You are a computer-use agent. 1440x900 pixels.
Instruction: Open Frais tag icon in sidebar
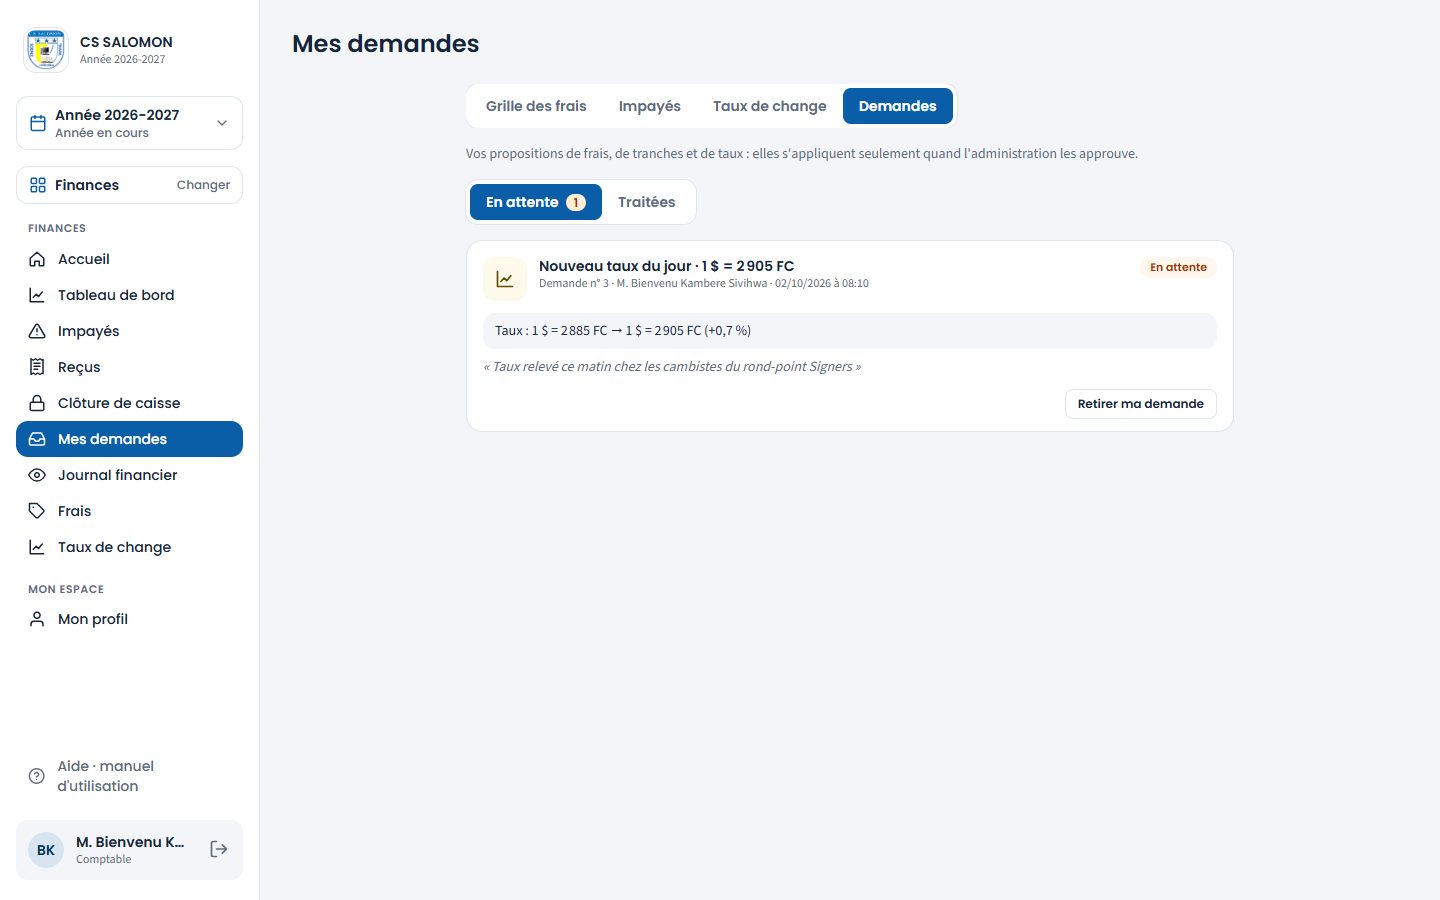(x=37, y=511)
